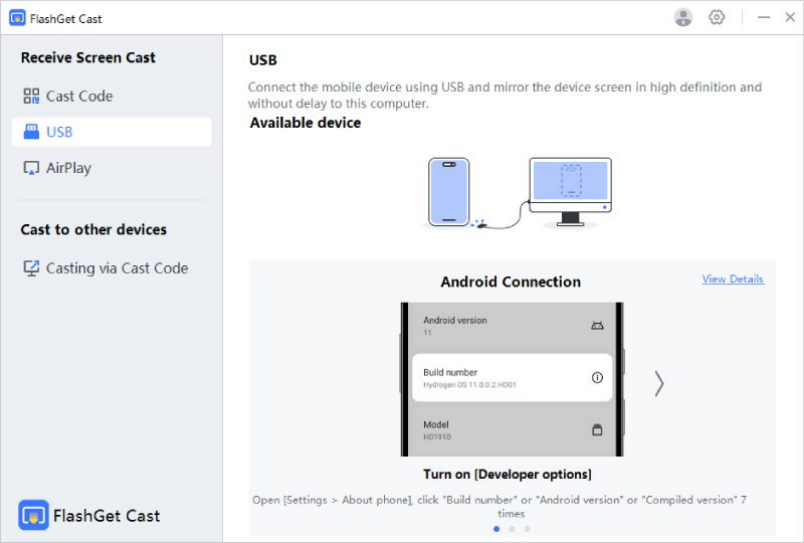Select the first carousel page dot
The width and height of the screenshot is (804, 543).
pos(497,528)
